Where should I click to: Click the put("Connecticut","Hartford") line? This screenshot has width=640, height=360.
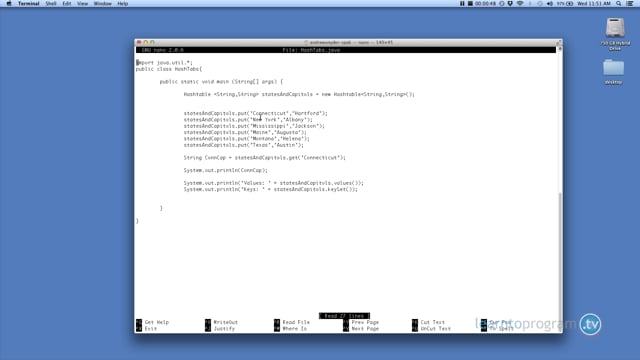pos(256,113)
